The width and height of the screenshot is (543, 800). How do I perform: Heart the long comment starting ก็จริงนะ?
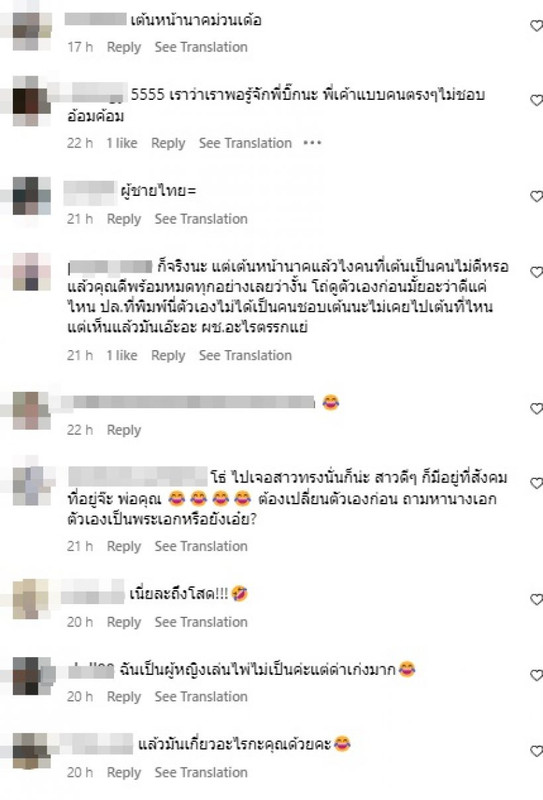[x=537, y=272]
